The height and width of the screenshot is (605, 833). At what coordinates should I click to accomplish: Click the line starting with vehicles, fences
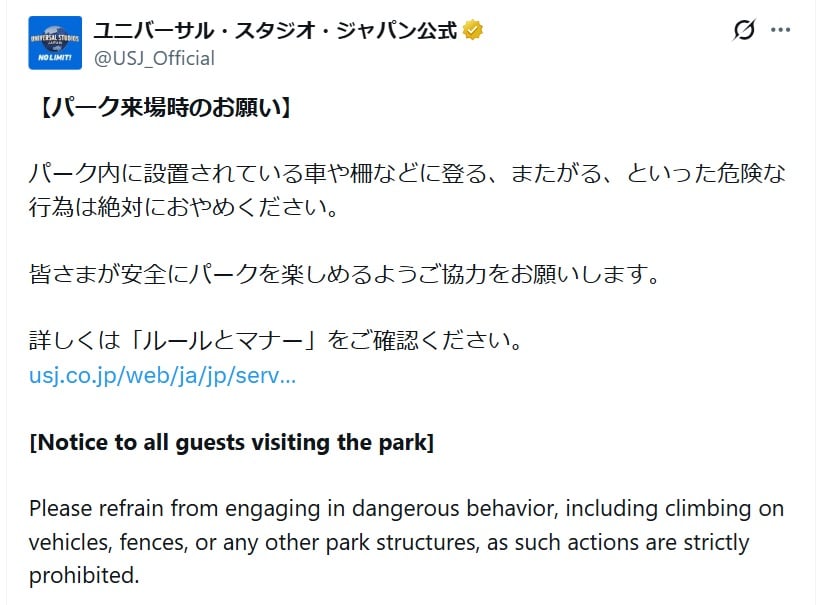pos(389,543)
